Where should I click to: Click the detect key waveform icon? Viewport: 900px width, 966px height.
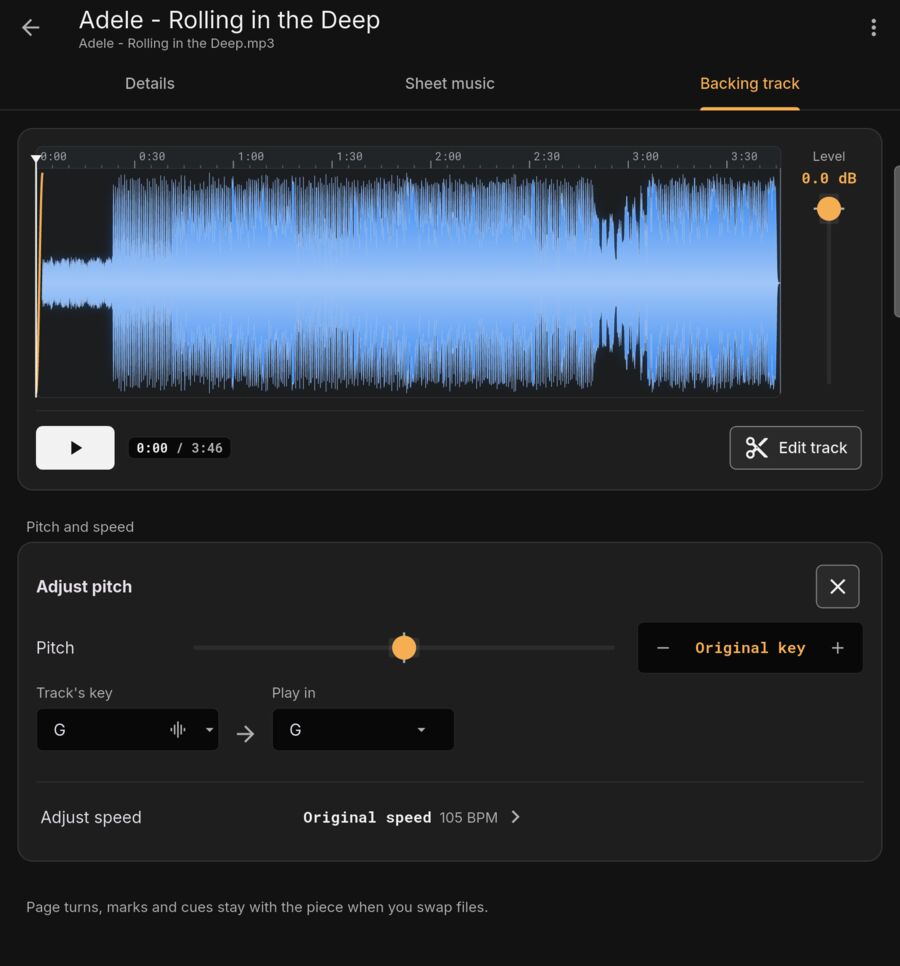(x=178, y=730)
